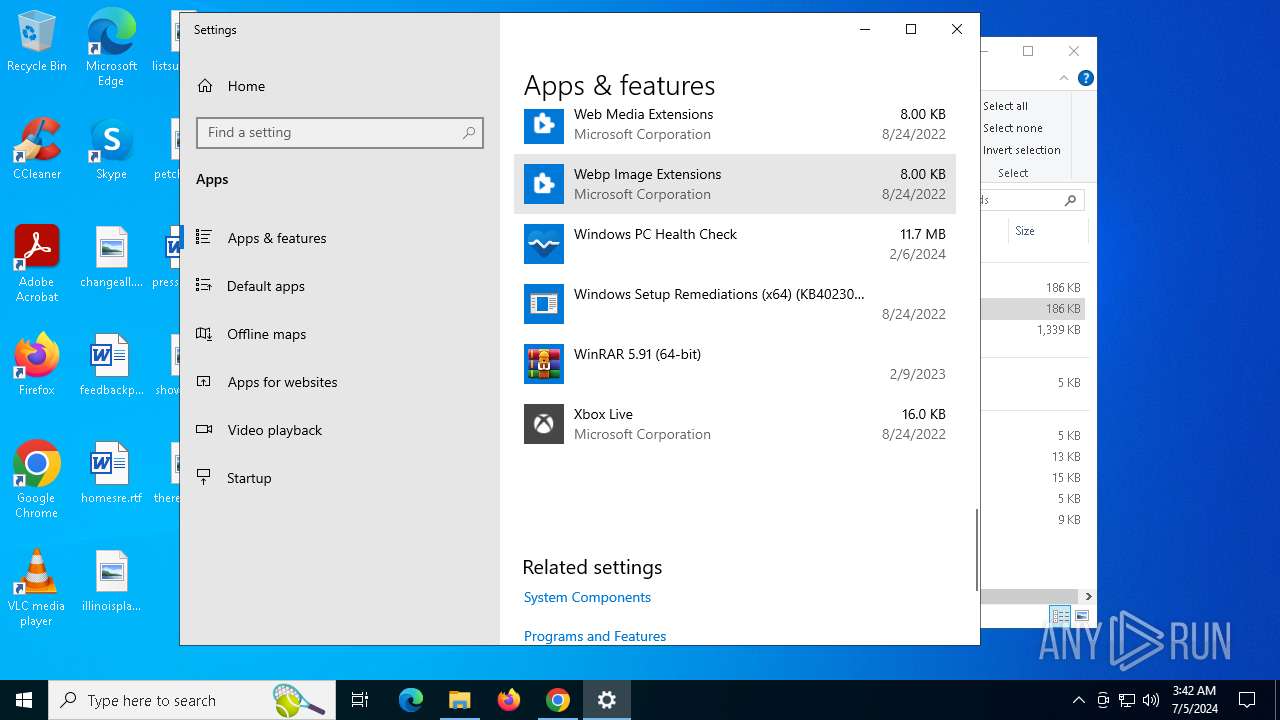Open File Explorer from the taskbar
The height and width of the screenshot is (720, 1280).
point(459,700)
